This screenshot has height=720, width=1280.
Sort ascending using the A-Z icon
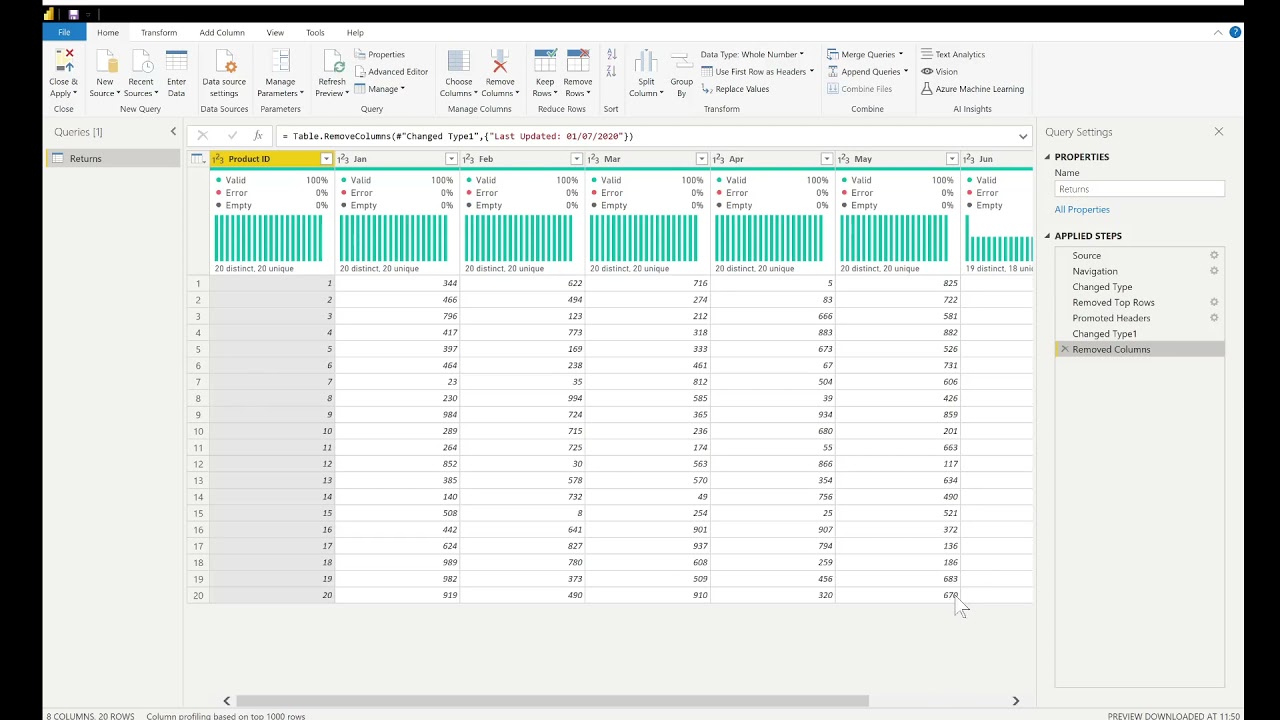pos(611,54)
